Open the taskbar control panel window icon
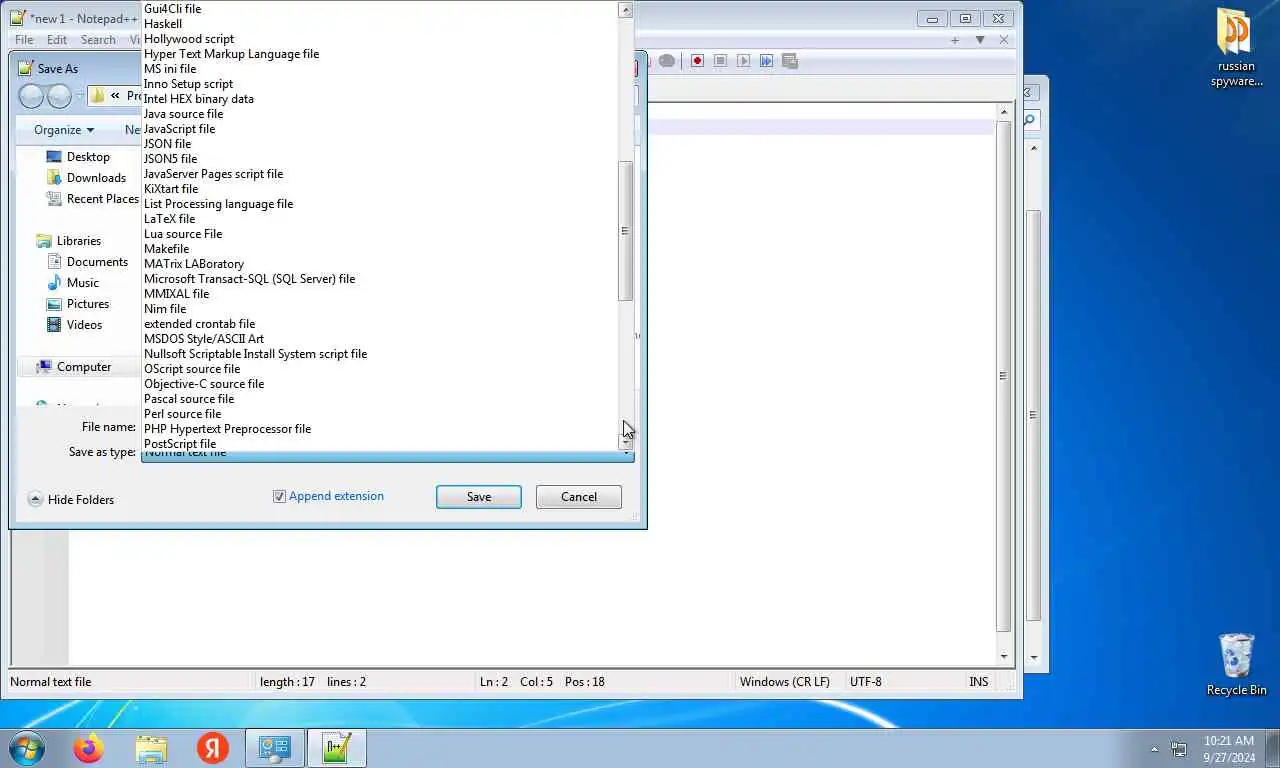This screenshot has height=768, width=1280. (275, 748)
